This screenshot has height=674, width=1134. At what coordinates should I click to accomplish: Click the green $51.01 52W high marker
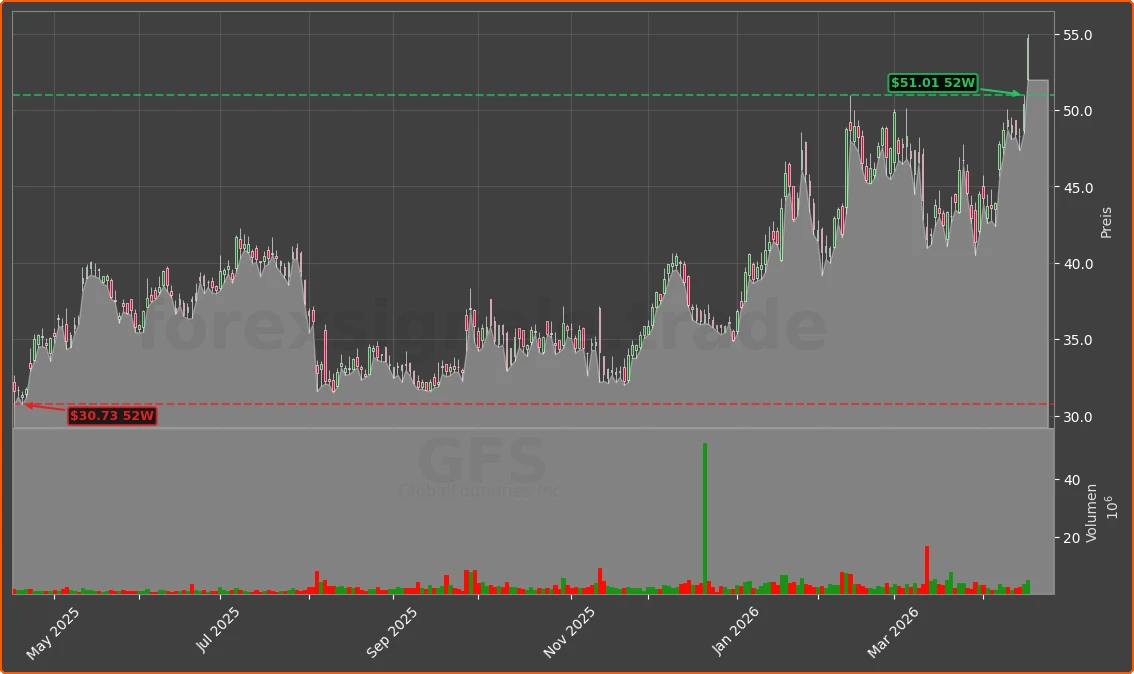930,84
